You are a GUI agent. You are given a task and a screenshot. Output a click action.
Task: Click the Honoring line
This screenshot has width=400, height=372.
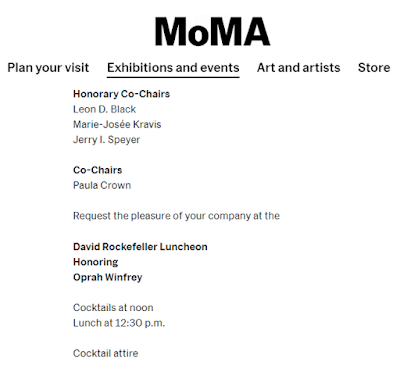[x=95, y=262]
